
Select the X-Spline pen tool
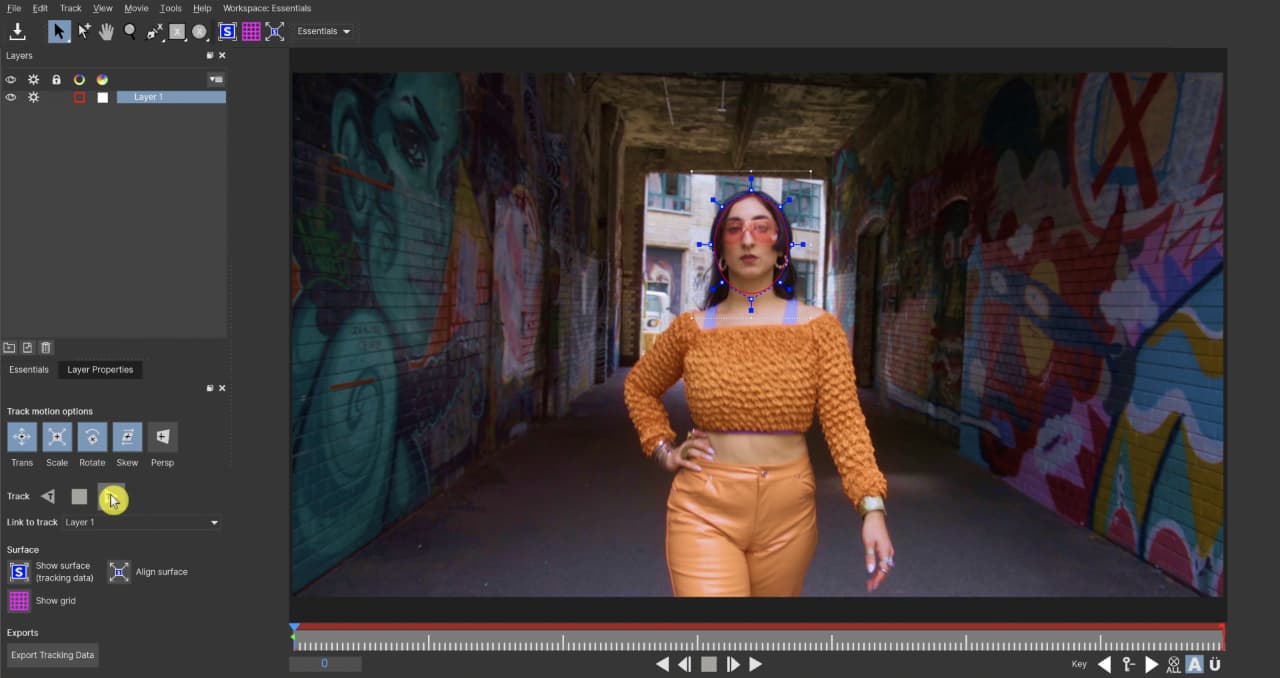(155, 31)
